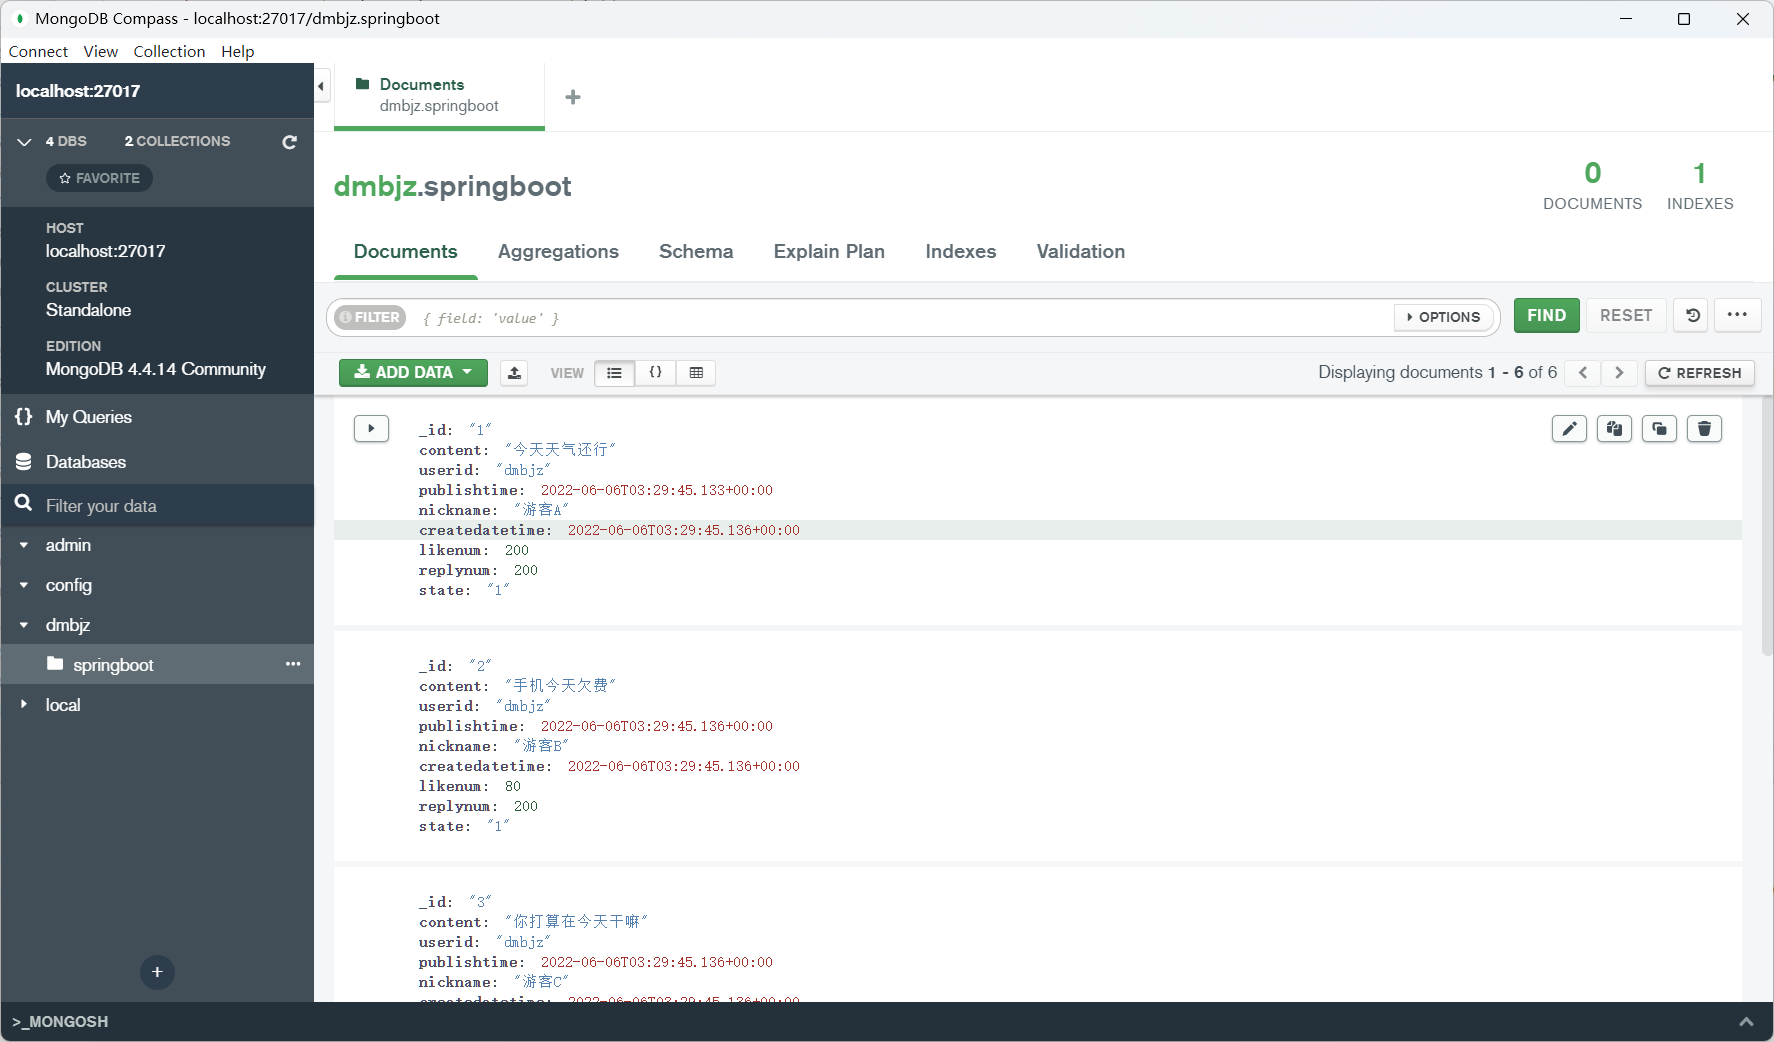
Task: Click the documents list vertical scrollbar
Action: 1766,525
